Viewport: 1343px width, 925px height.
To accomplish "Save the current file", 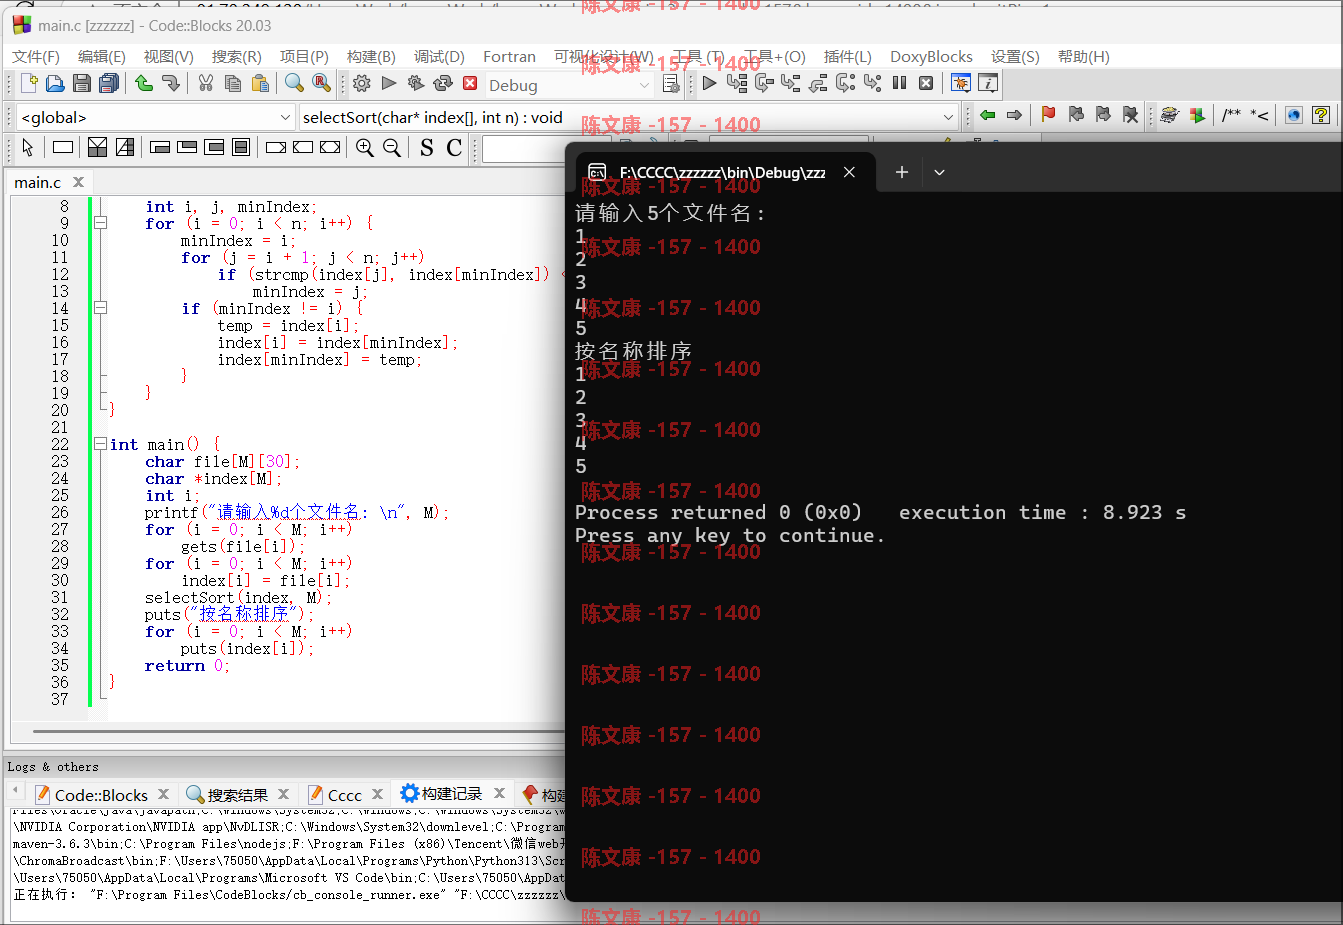I will (82, 83).
